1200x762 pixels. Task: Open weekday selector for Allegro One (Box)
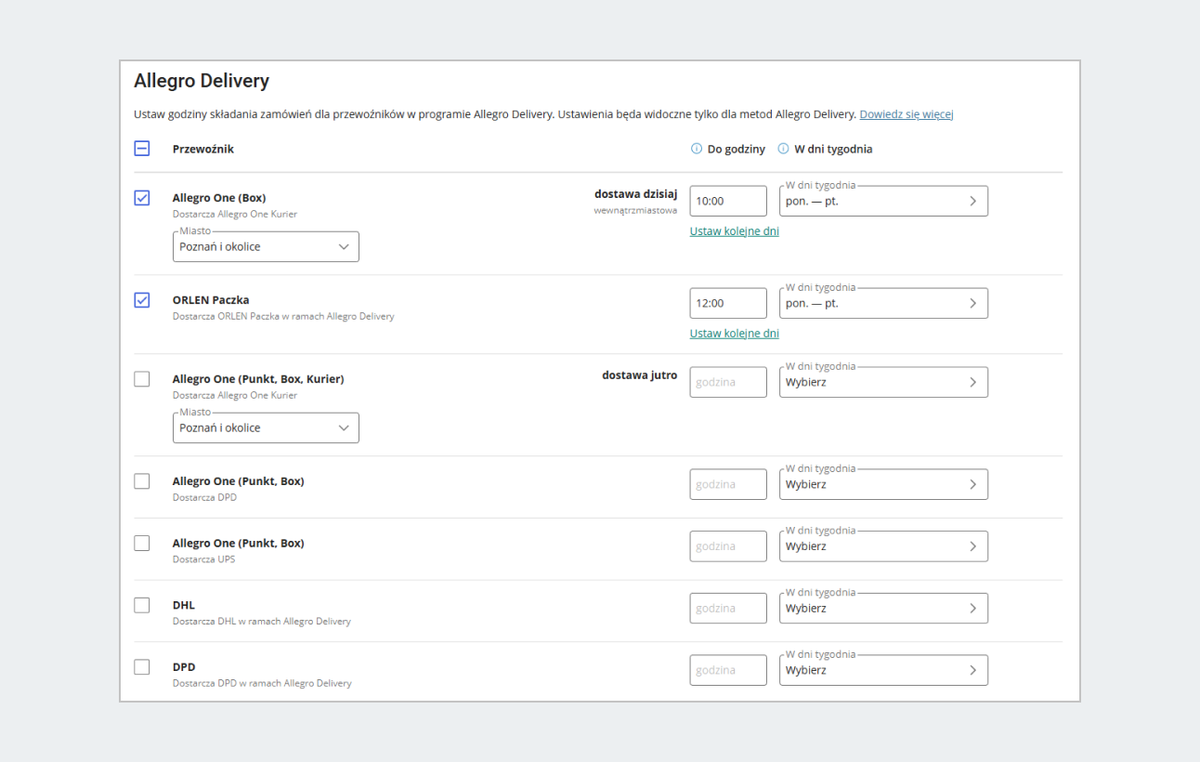point(883,201)
